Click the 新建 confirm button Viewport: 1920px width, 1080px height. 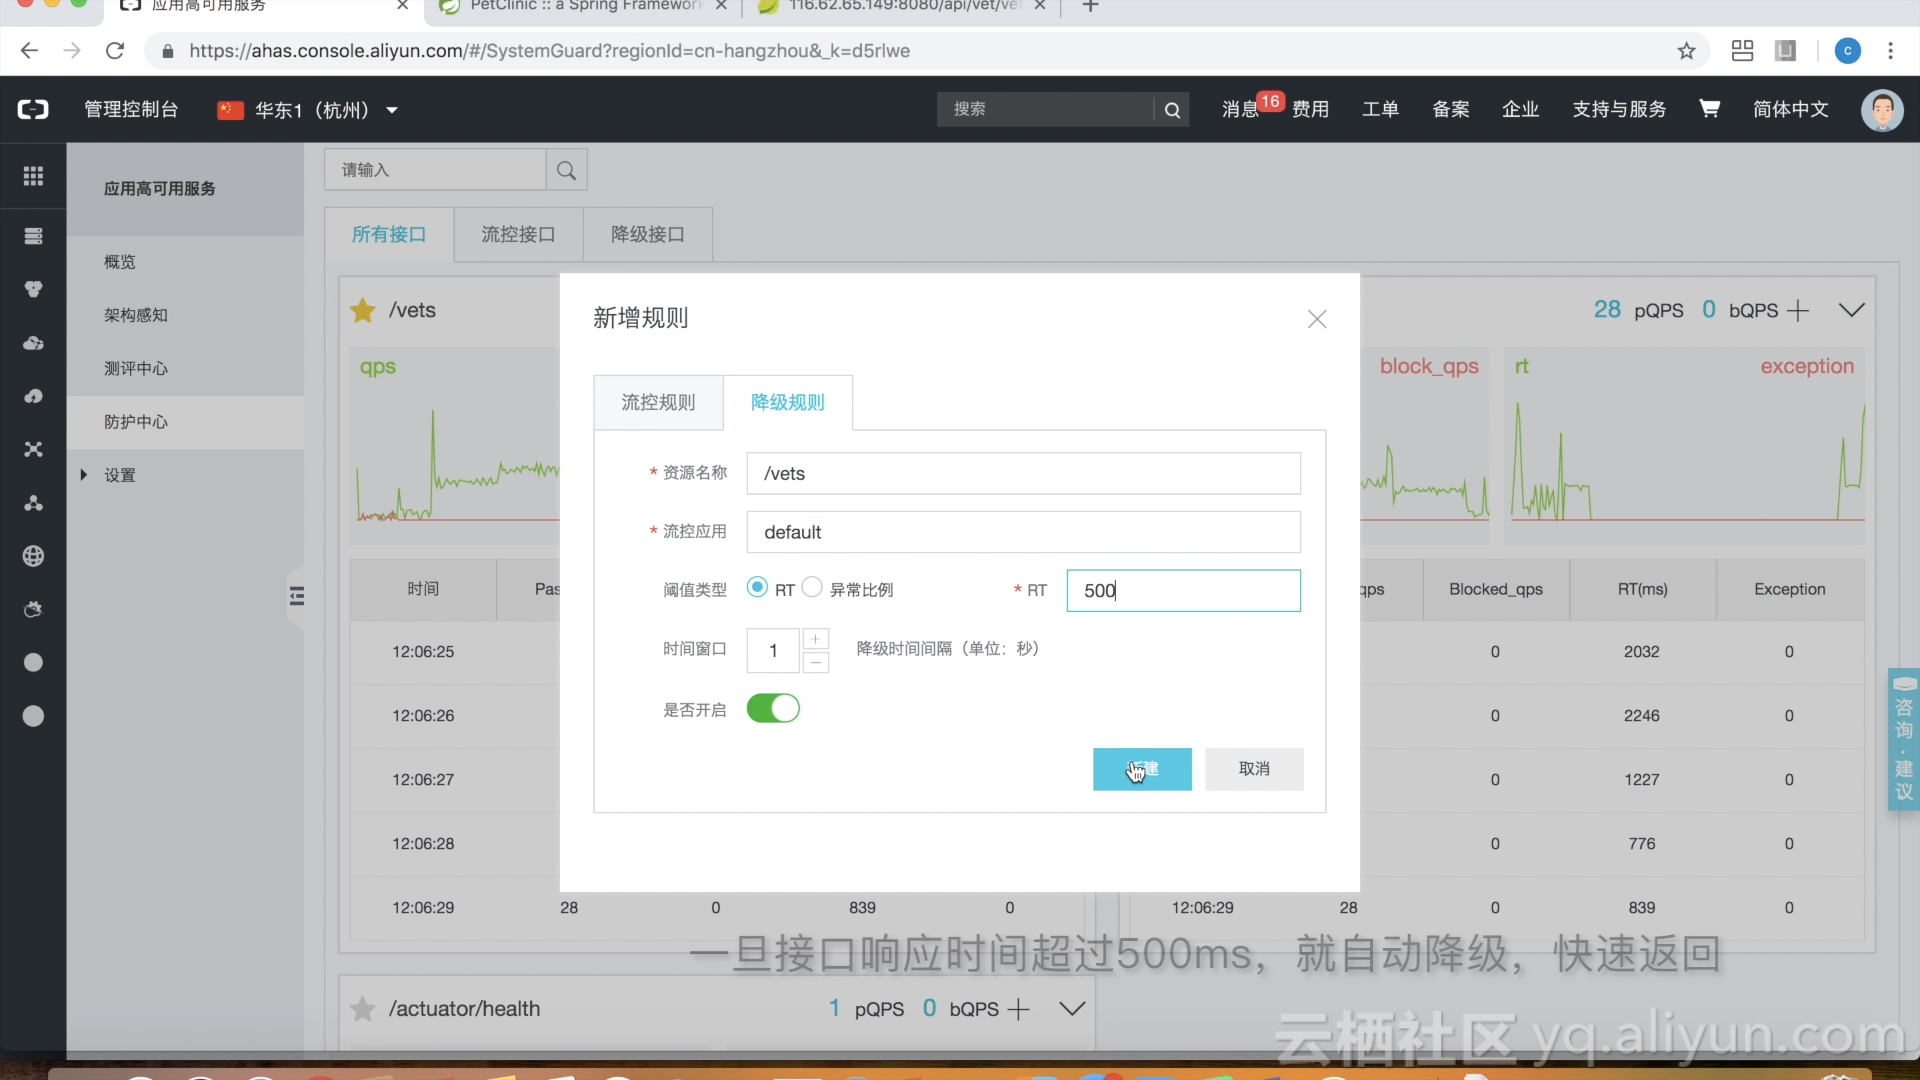1141,769
